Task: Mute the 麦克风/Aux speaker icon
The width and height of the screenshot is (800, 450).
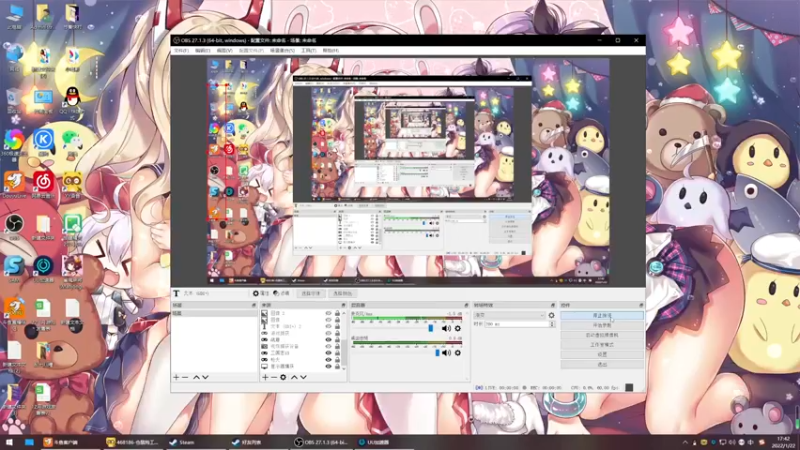Action: point(446,328)
